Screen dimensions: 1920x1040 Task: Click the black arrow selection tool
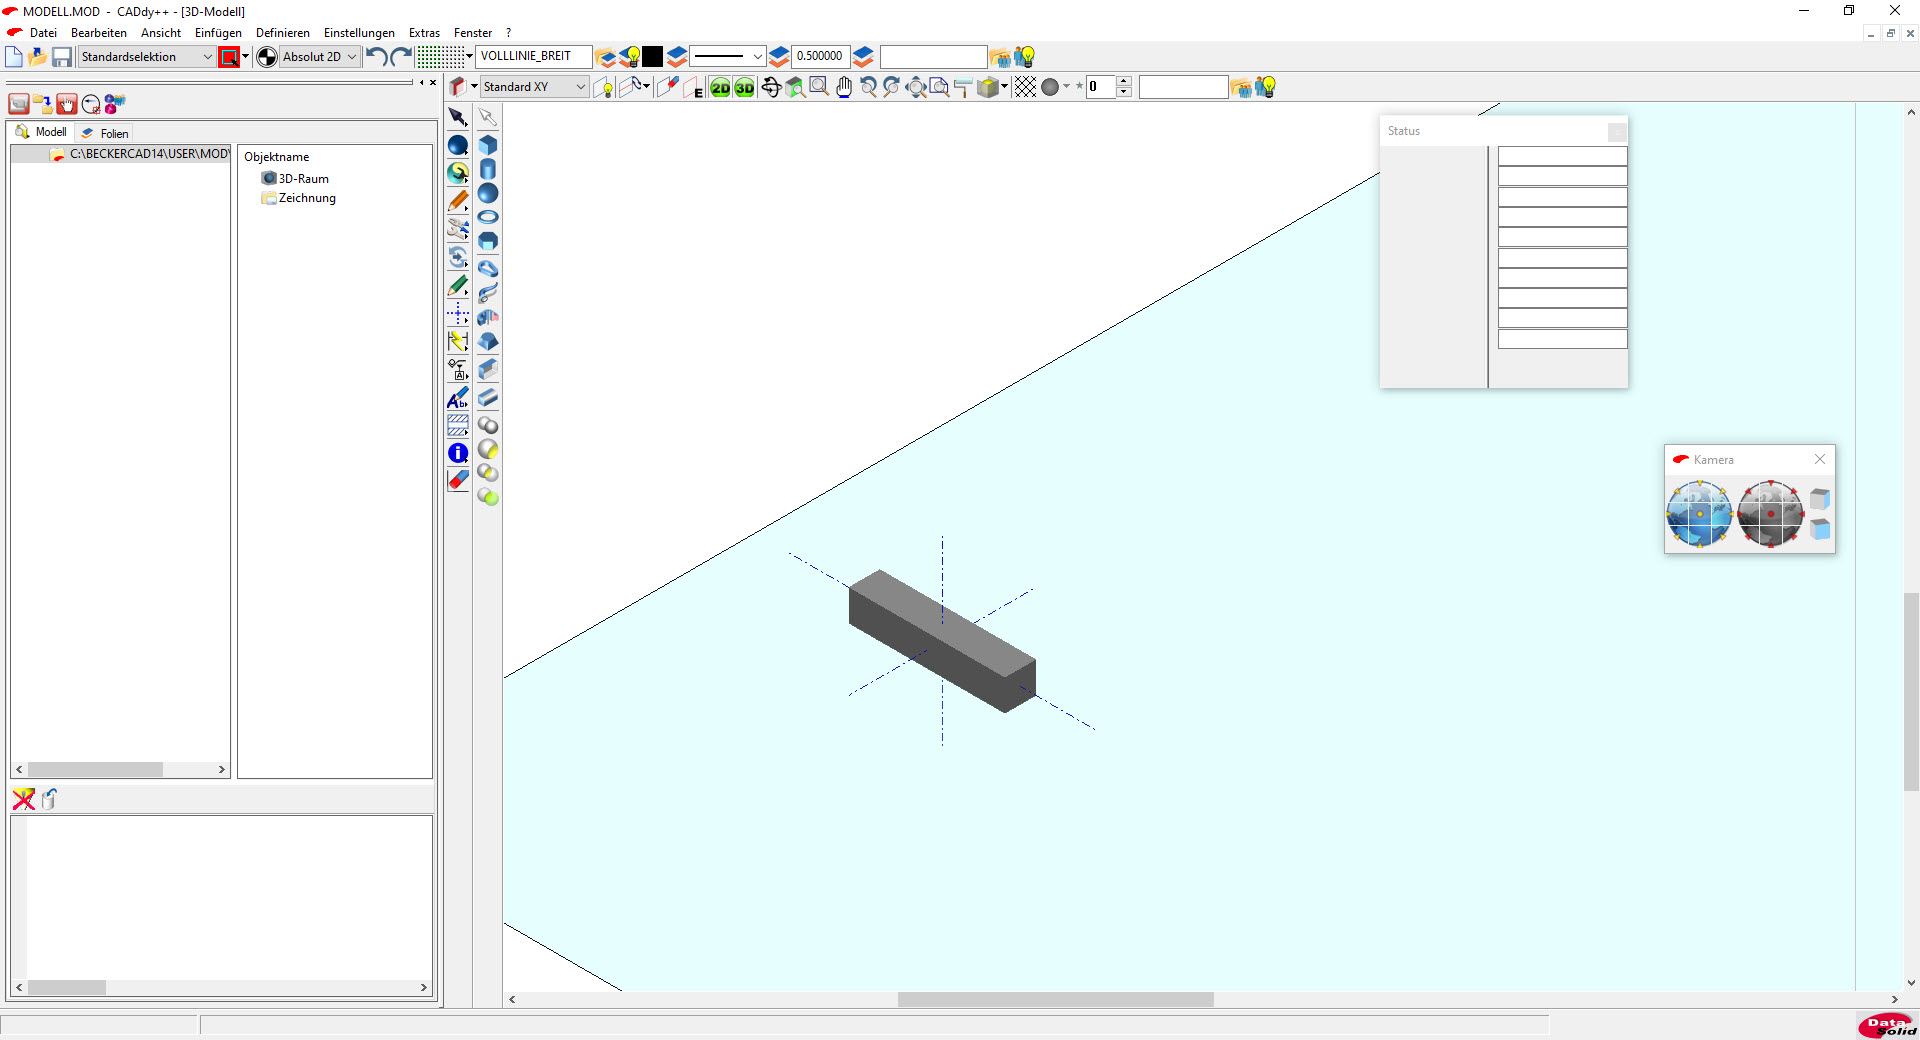click(x=458, y=117)
